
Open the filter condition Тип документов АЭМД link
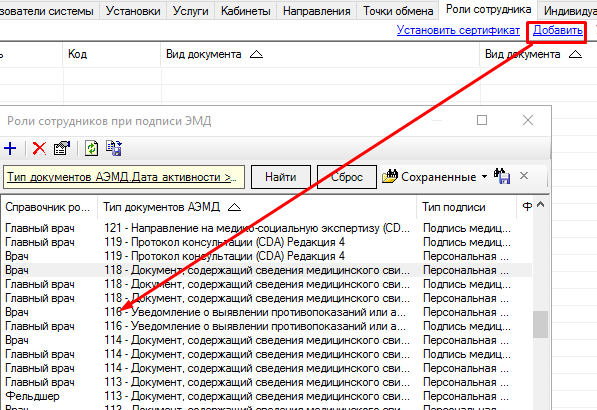tap(121, 177)
